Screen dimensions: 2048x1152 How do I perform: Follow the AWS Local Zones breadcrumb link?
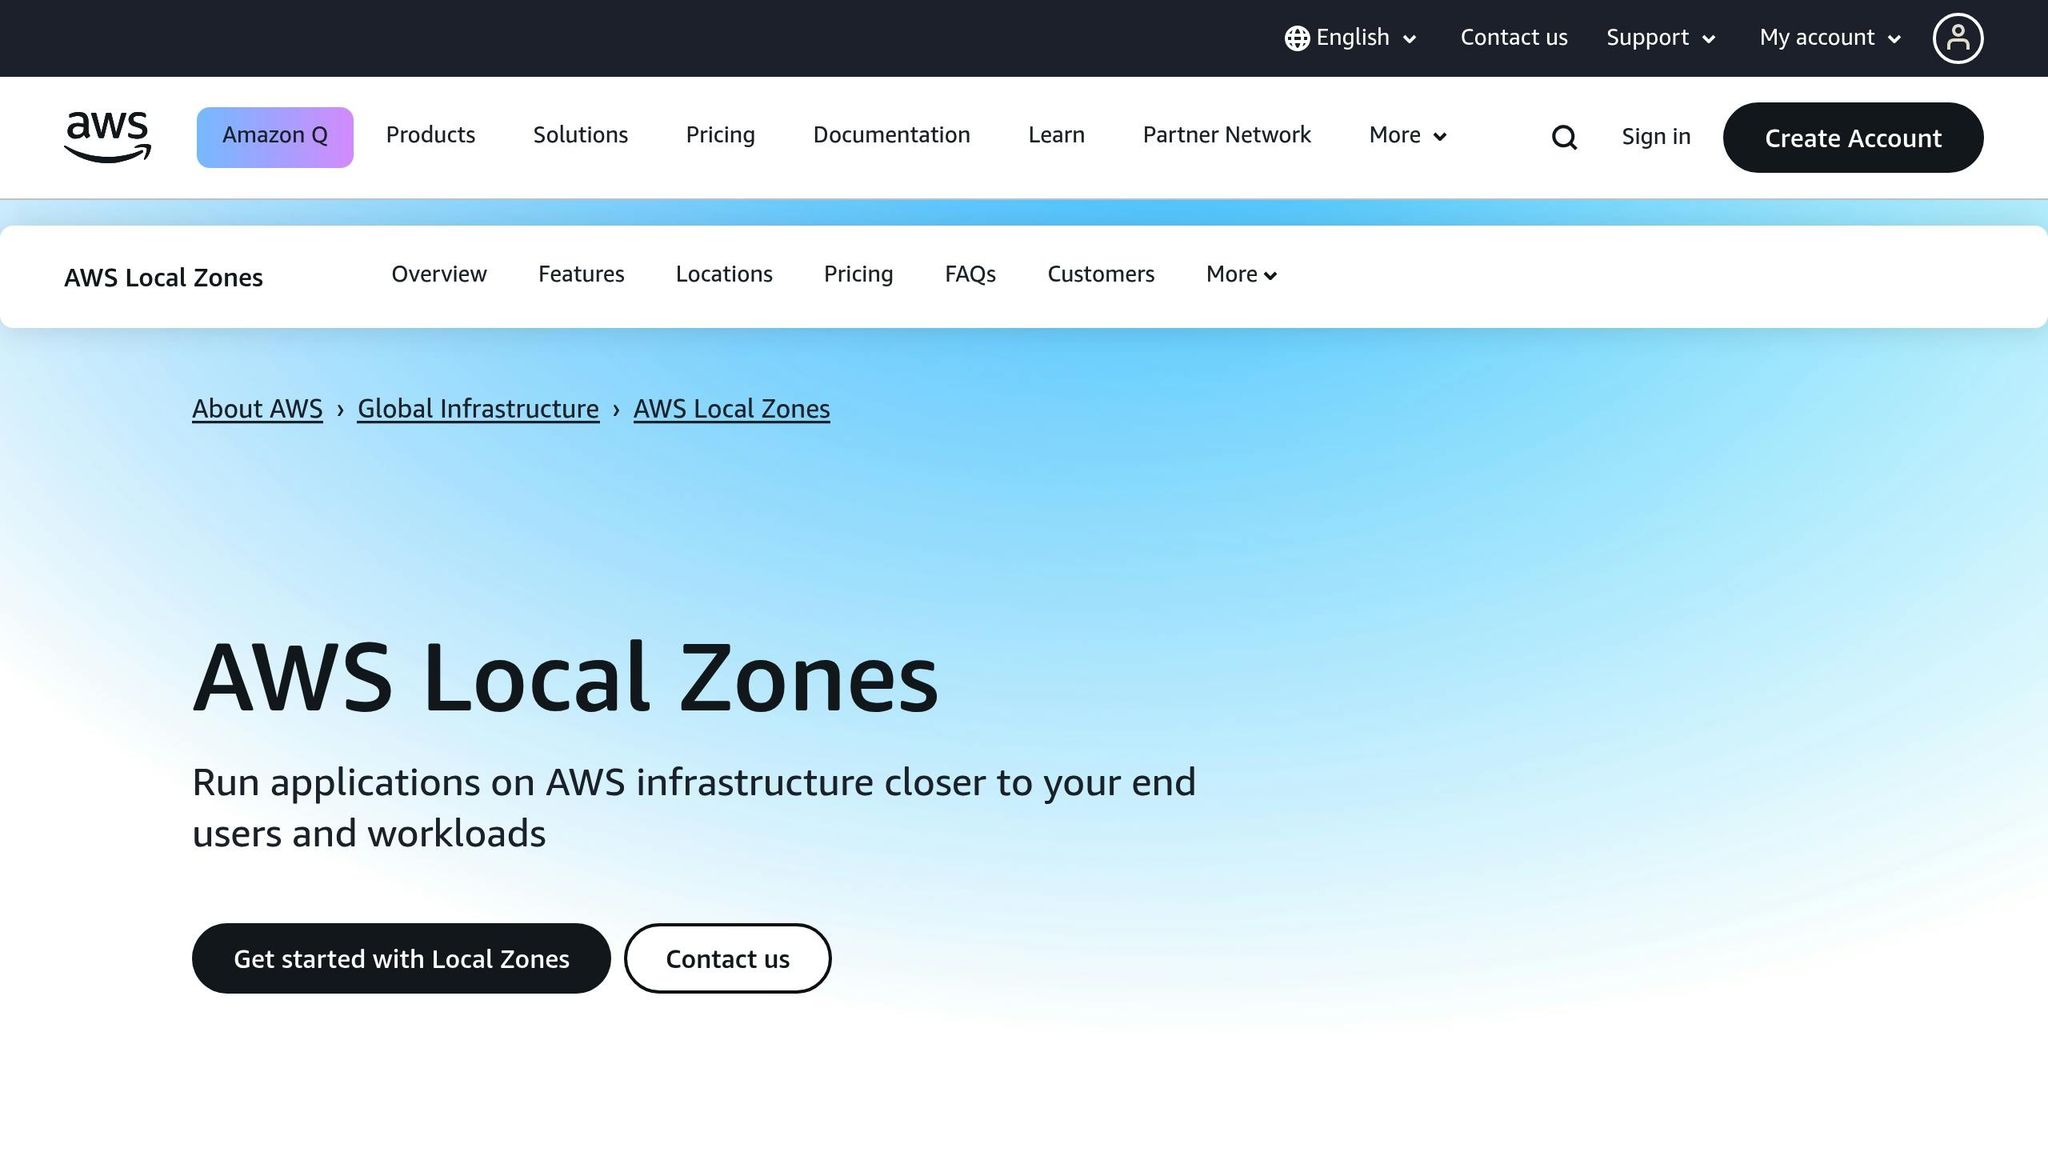[x=731, y=409]
